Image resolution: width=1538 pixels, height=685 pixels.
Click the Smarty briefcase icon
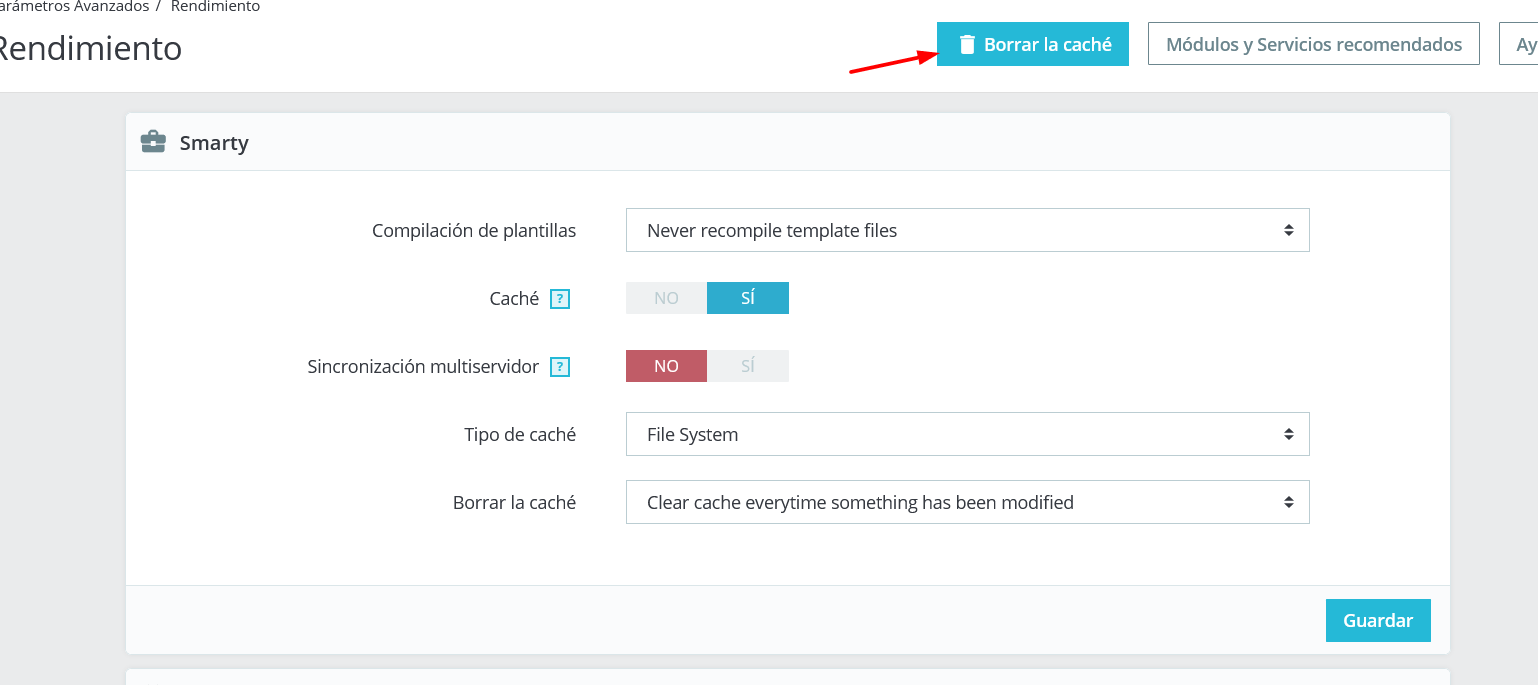tap(153, 142)
